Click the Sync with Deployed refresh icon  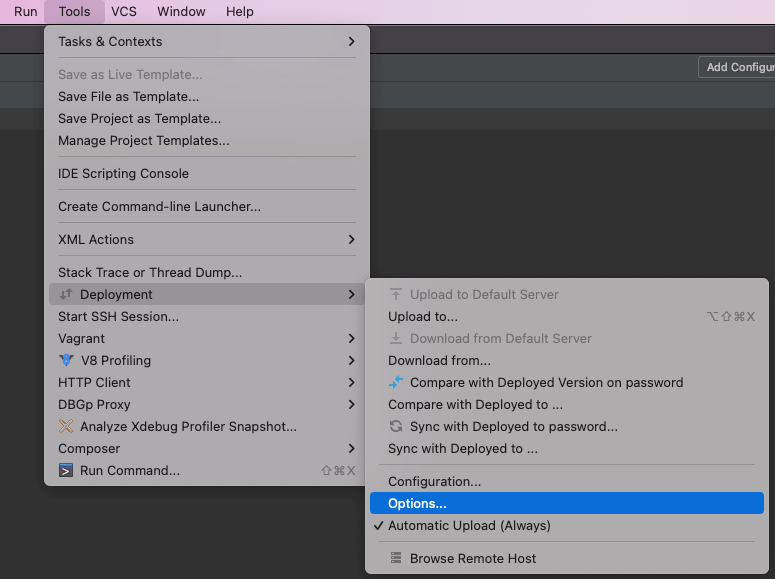[x=396, y=427]
